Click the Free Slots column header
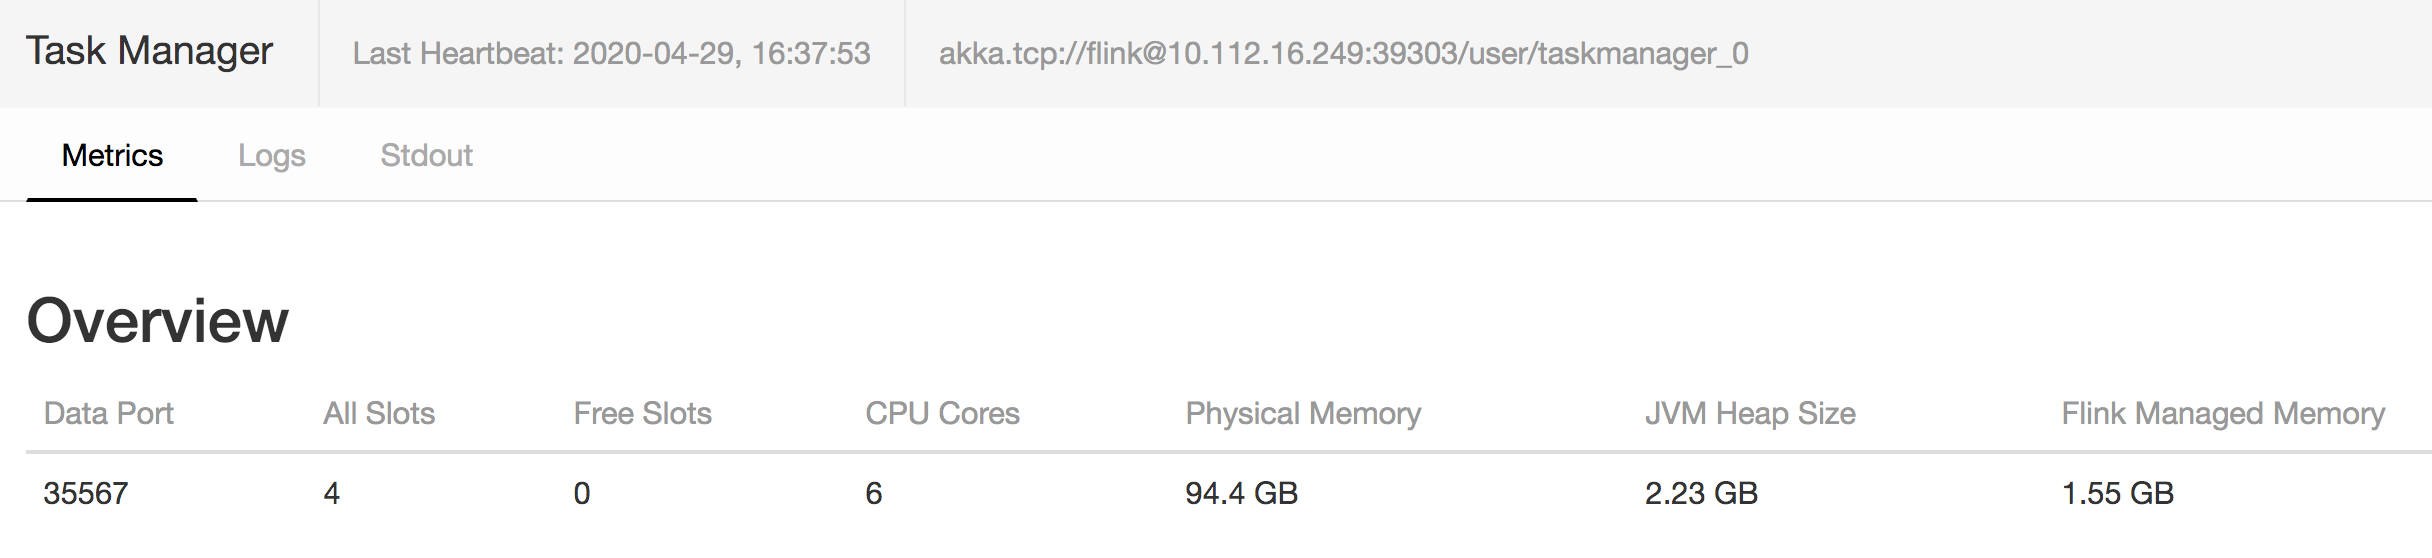The height and width of the screenshot is (558, 2432). point(642,414)
